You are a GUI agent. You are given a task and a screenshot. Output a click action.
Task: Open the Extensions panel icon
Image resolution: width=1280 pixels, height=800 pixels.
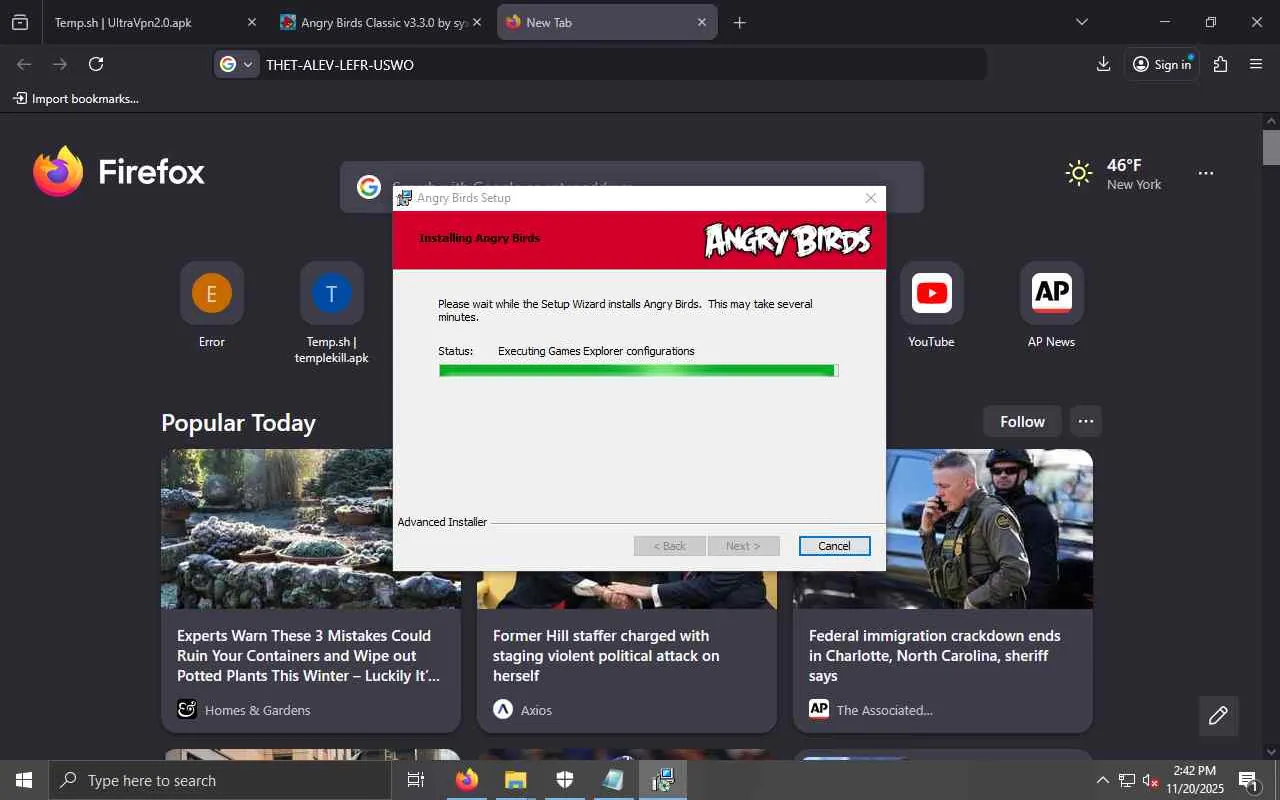tap(1220, 64)
